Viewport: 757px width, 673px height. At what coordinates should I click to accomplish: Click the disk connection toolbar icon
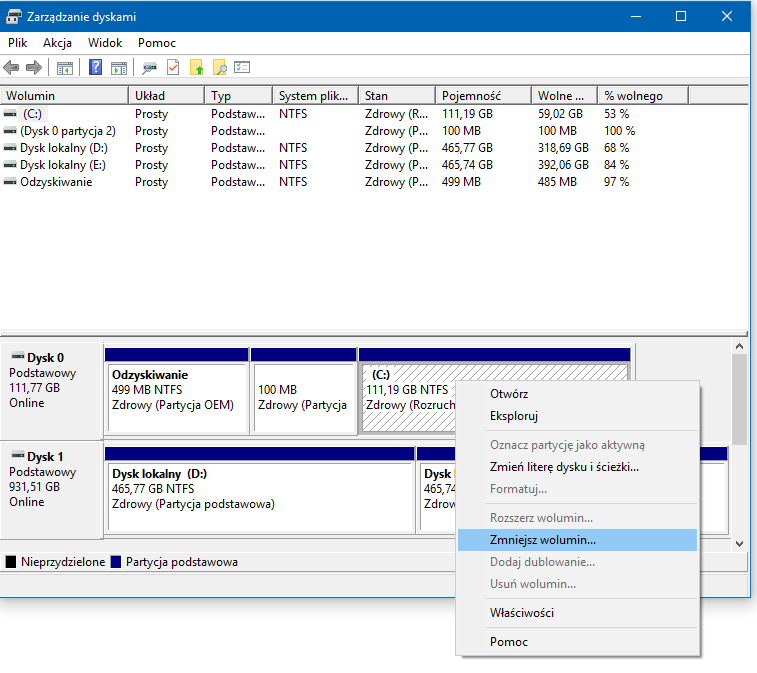pos(150,68)
